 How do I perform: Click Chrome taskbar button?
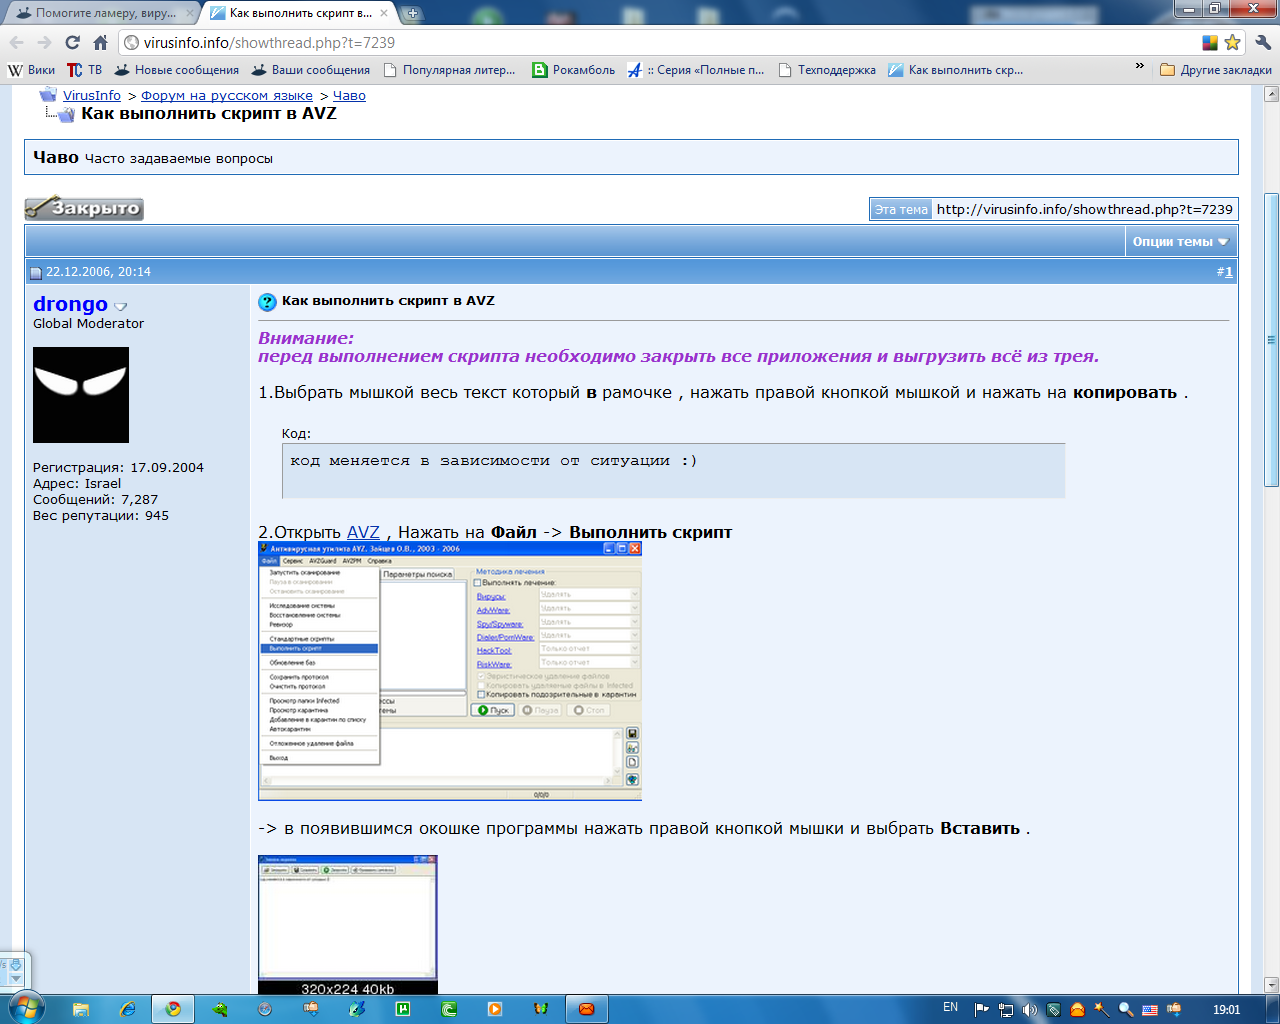173,1009
